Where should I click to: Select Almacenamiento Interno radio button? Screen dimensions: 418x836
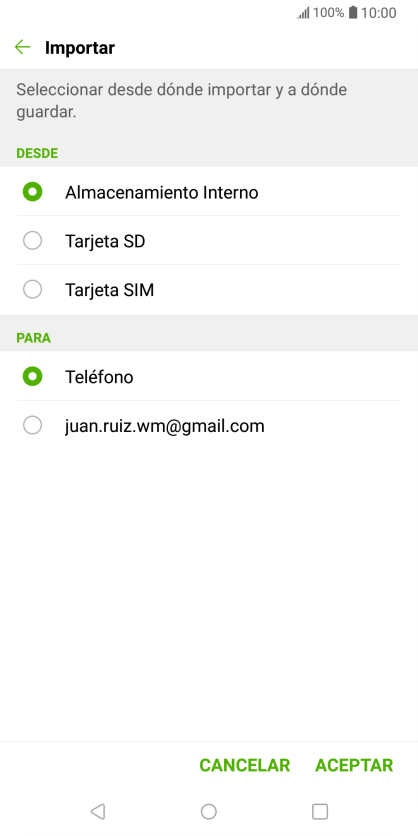33,192
